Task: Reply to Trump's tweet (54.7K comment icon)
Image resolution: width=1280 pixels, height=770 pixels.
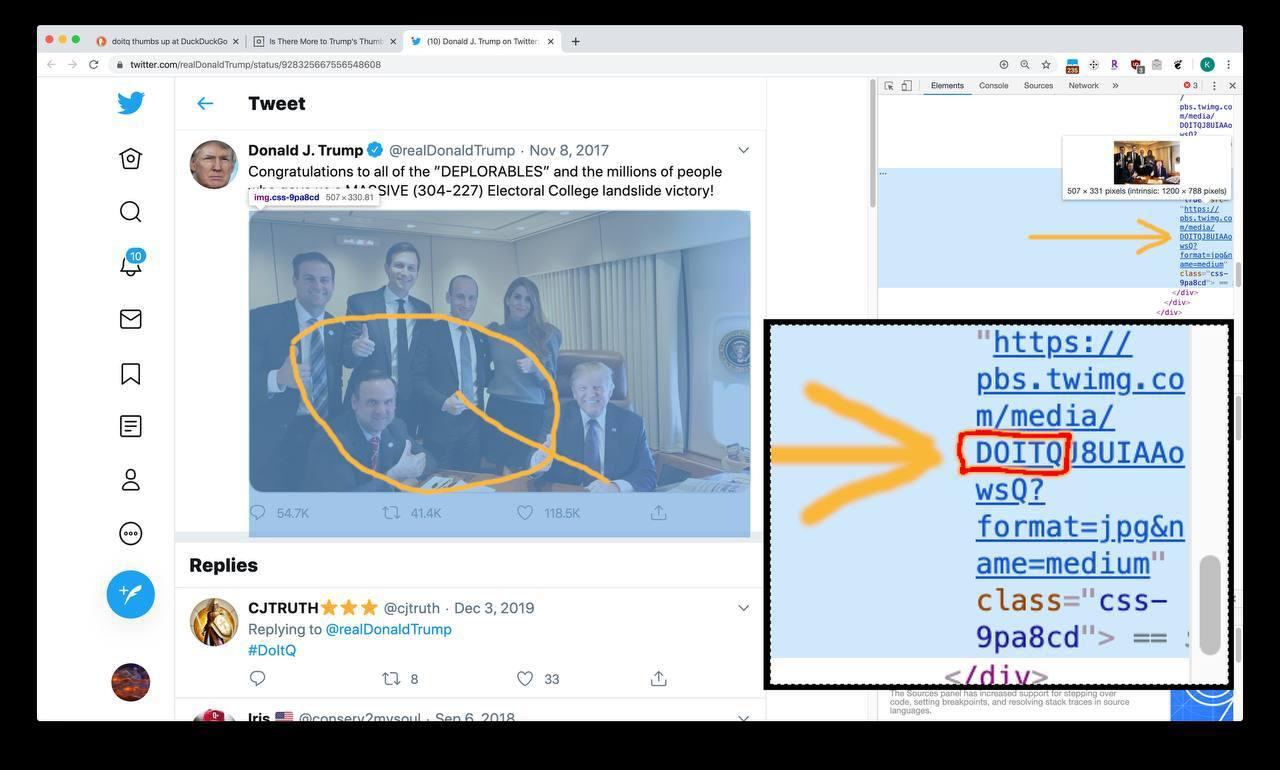Action: [258, 513]
